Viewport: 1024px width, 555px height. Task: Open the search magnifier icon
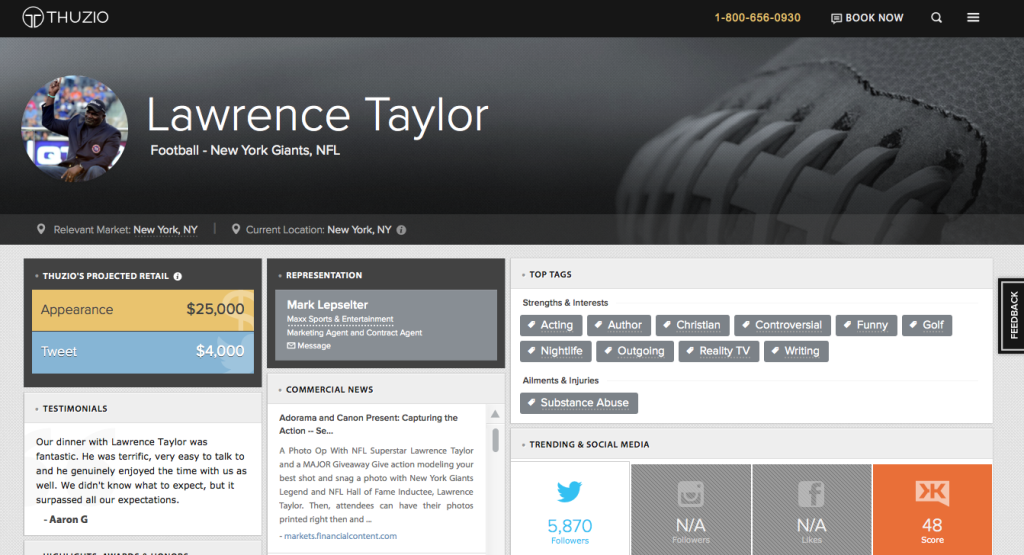click(x=936, y=18)
